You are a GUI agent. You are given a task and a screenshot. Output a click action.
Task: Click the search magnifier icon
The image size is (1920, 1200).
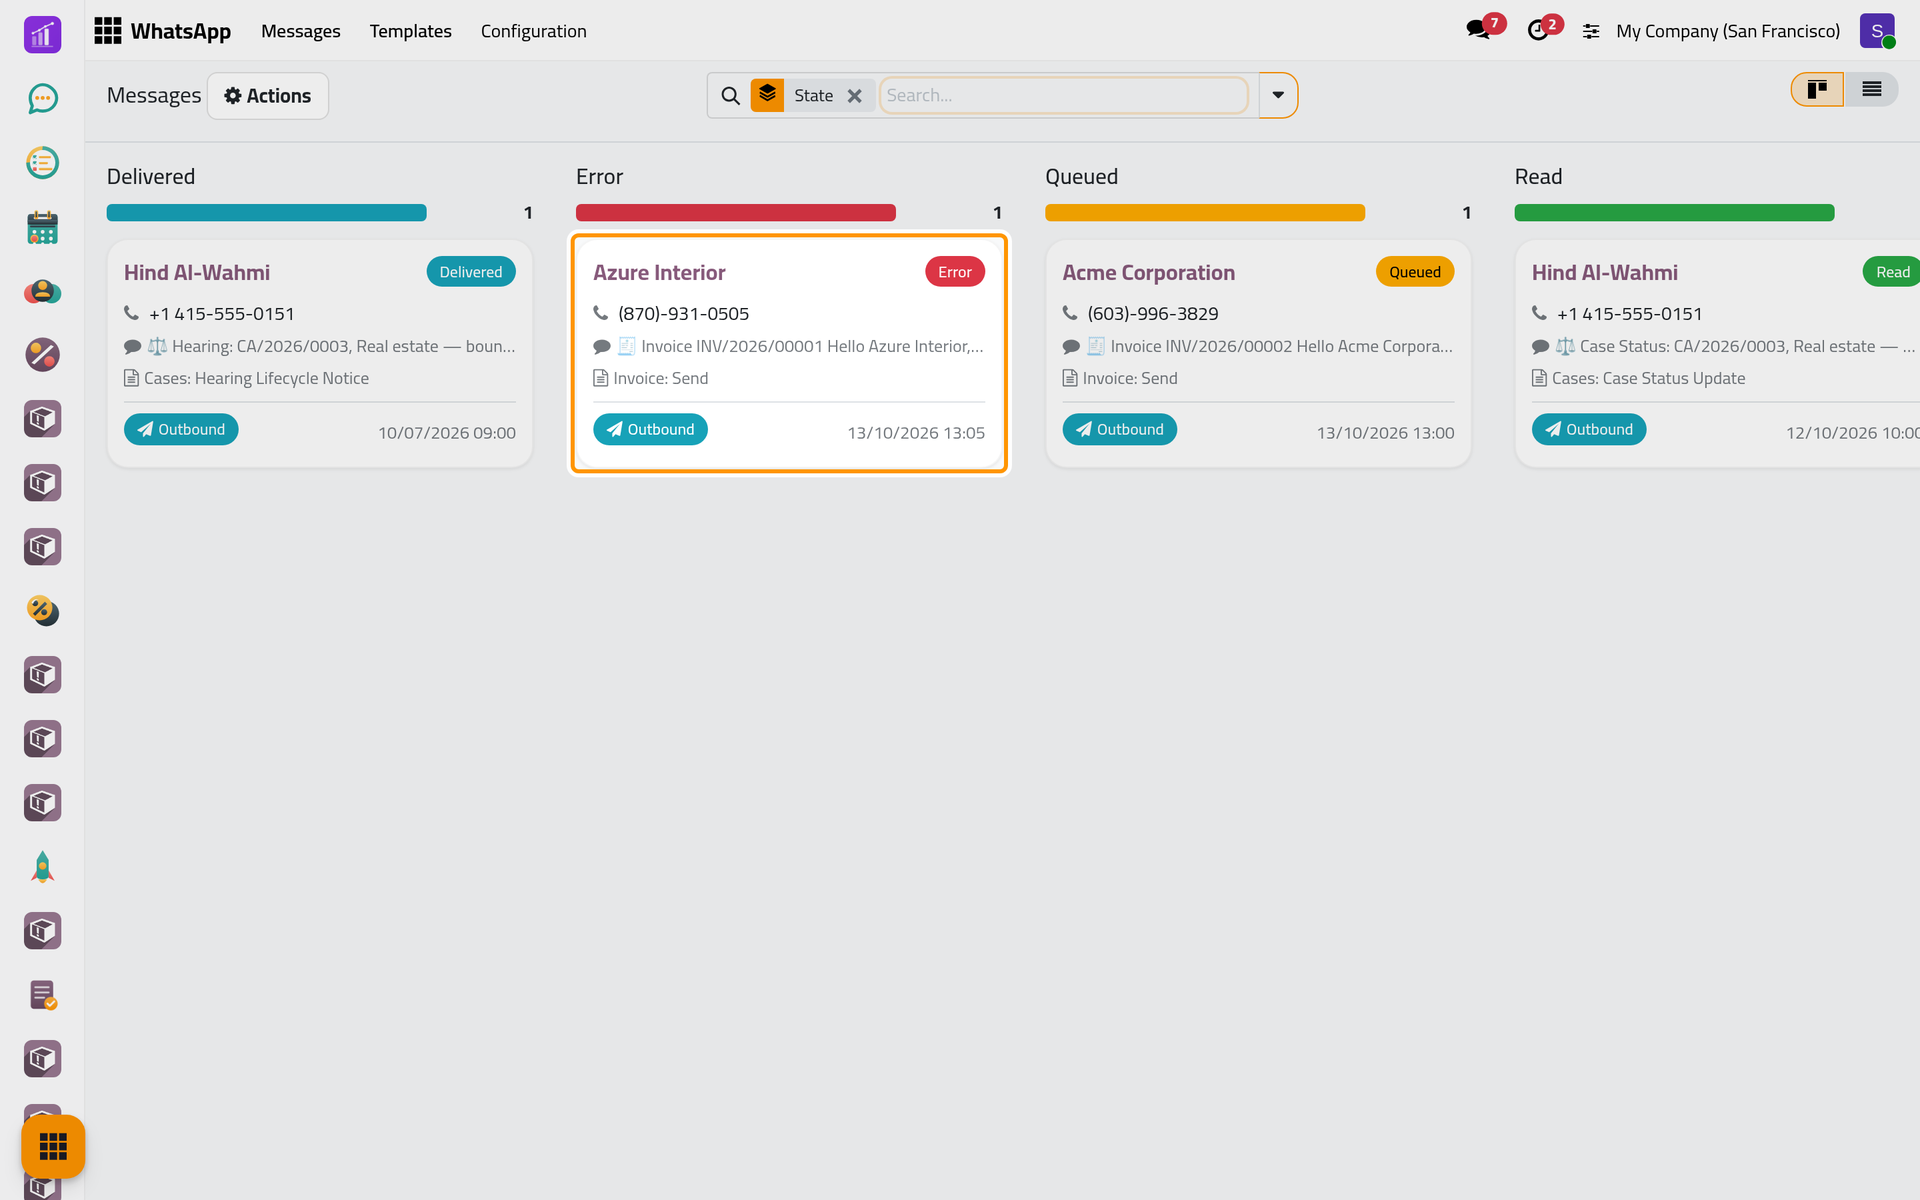pyautogui.click(x=731, y=96)
